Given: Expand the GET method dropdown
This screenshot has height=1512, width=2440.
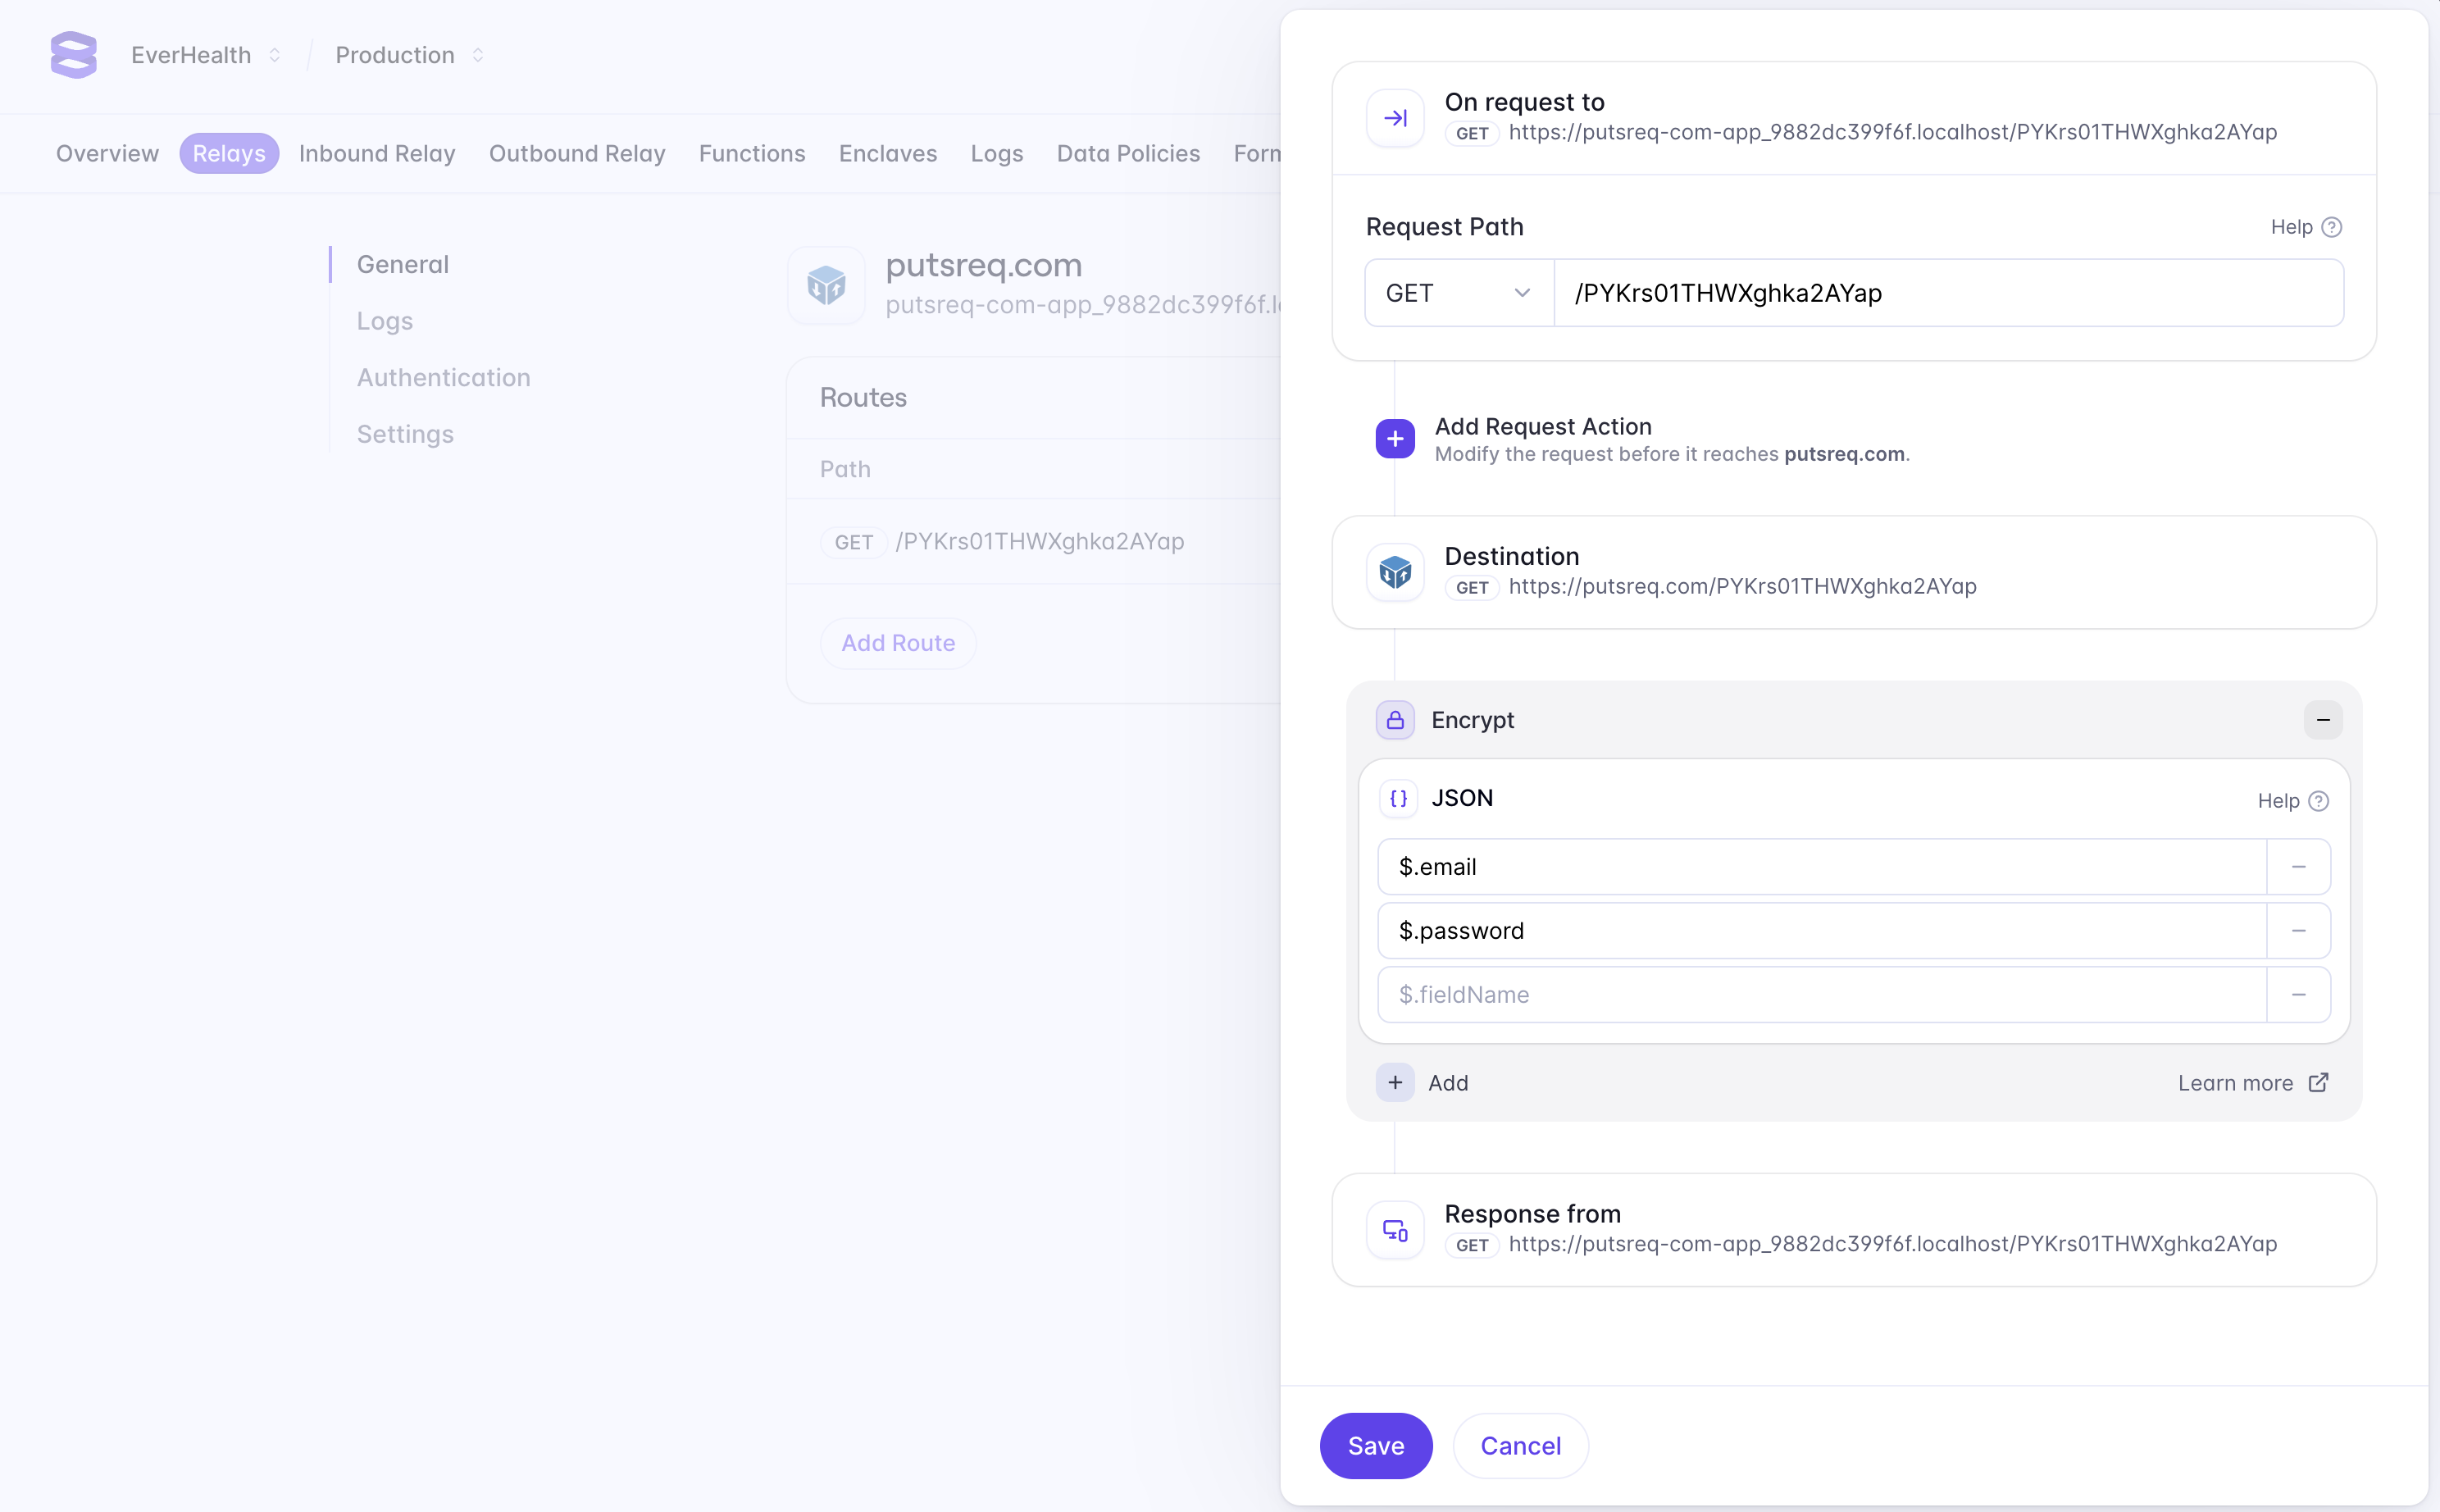Looking at the screenshot, I should click(1457, 291).
